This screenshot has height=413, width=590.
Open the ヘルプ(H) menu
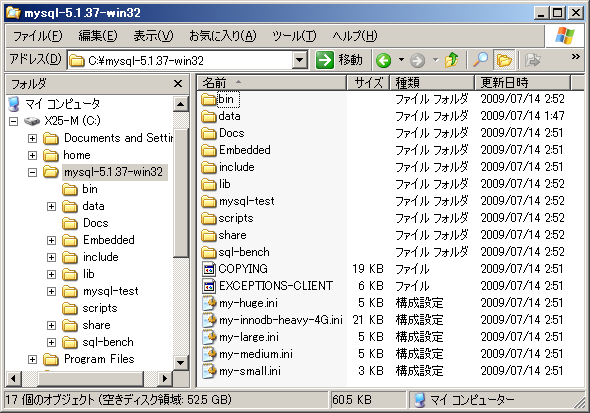point(354,36)
